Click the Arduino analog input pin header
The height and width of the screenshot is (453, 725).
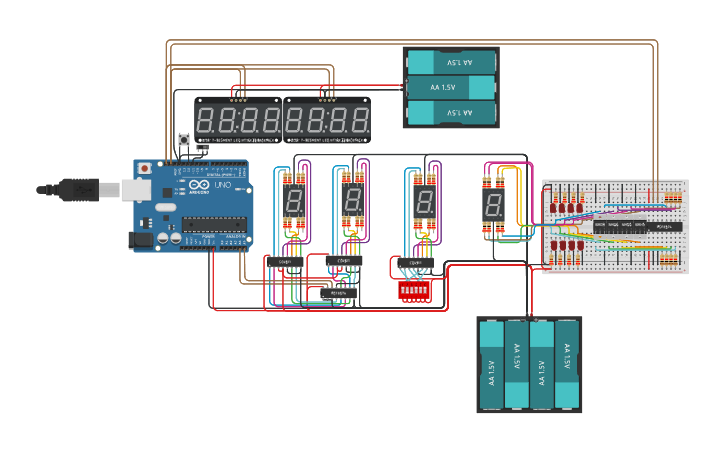(x=233, y=249)
